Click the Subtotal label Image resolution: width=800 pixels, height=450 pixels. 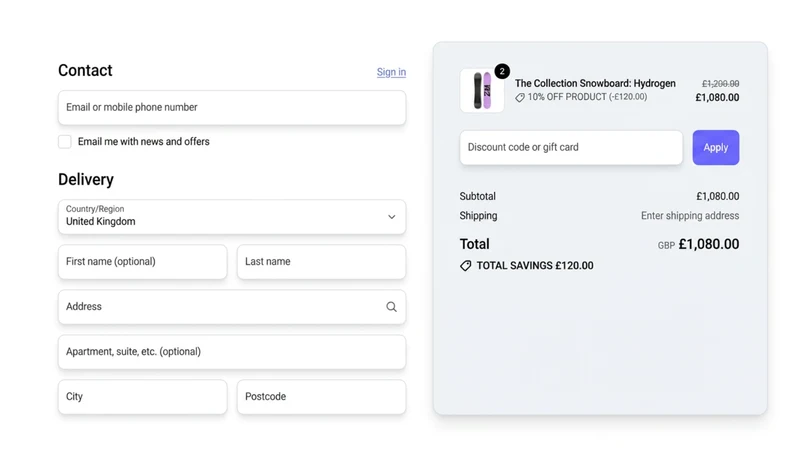(x=478, y=196)
